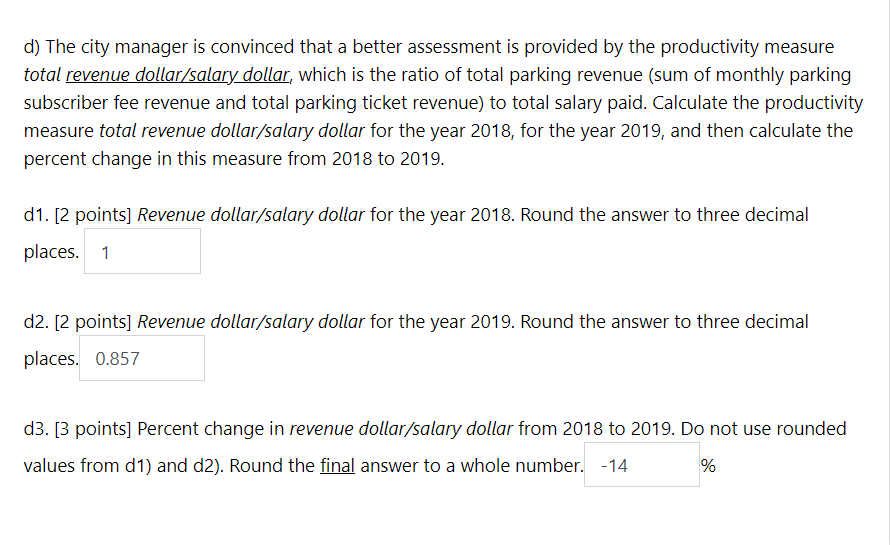This screenshot has width=890, height=545.
Task: Click the italic "Revenue dollar/salary dollar" in d1
Action: [x=251, y=215]
